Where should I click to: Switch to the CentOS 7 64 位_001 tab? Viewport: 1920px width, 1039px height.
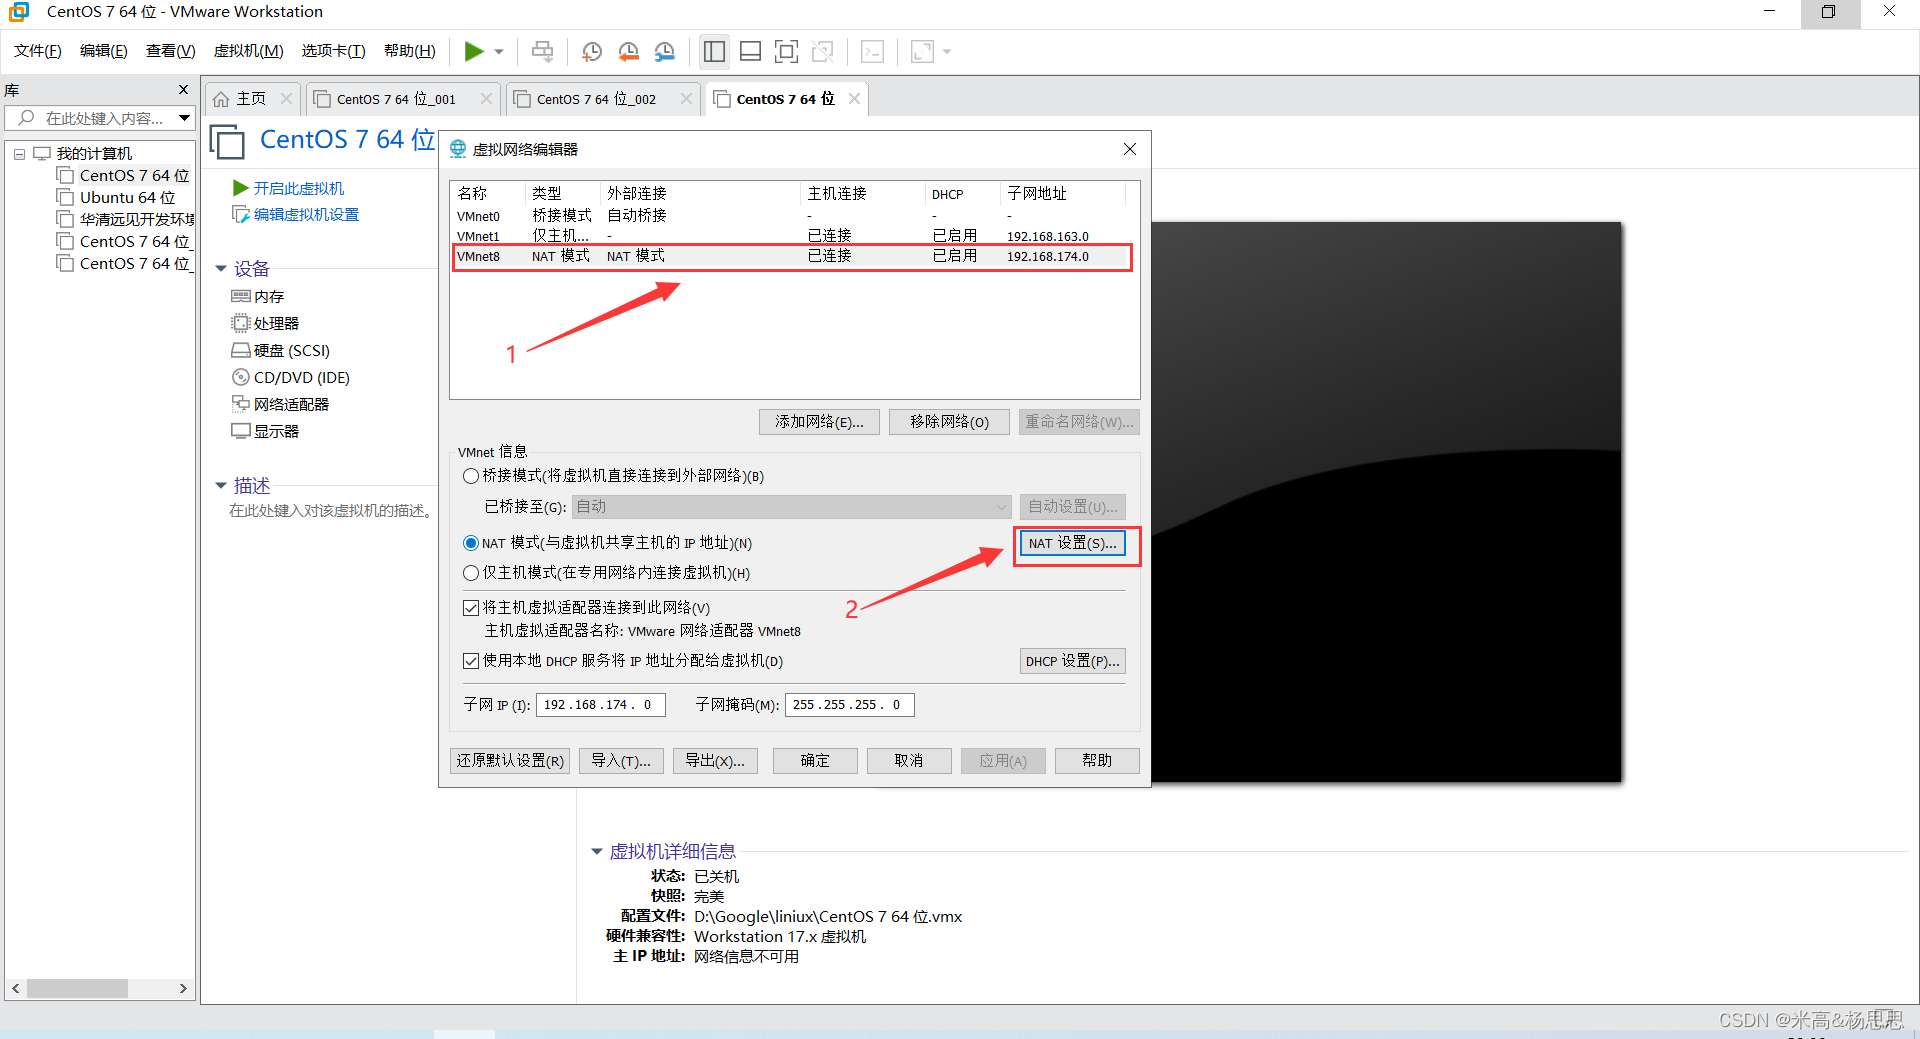point(397,99)
